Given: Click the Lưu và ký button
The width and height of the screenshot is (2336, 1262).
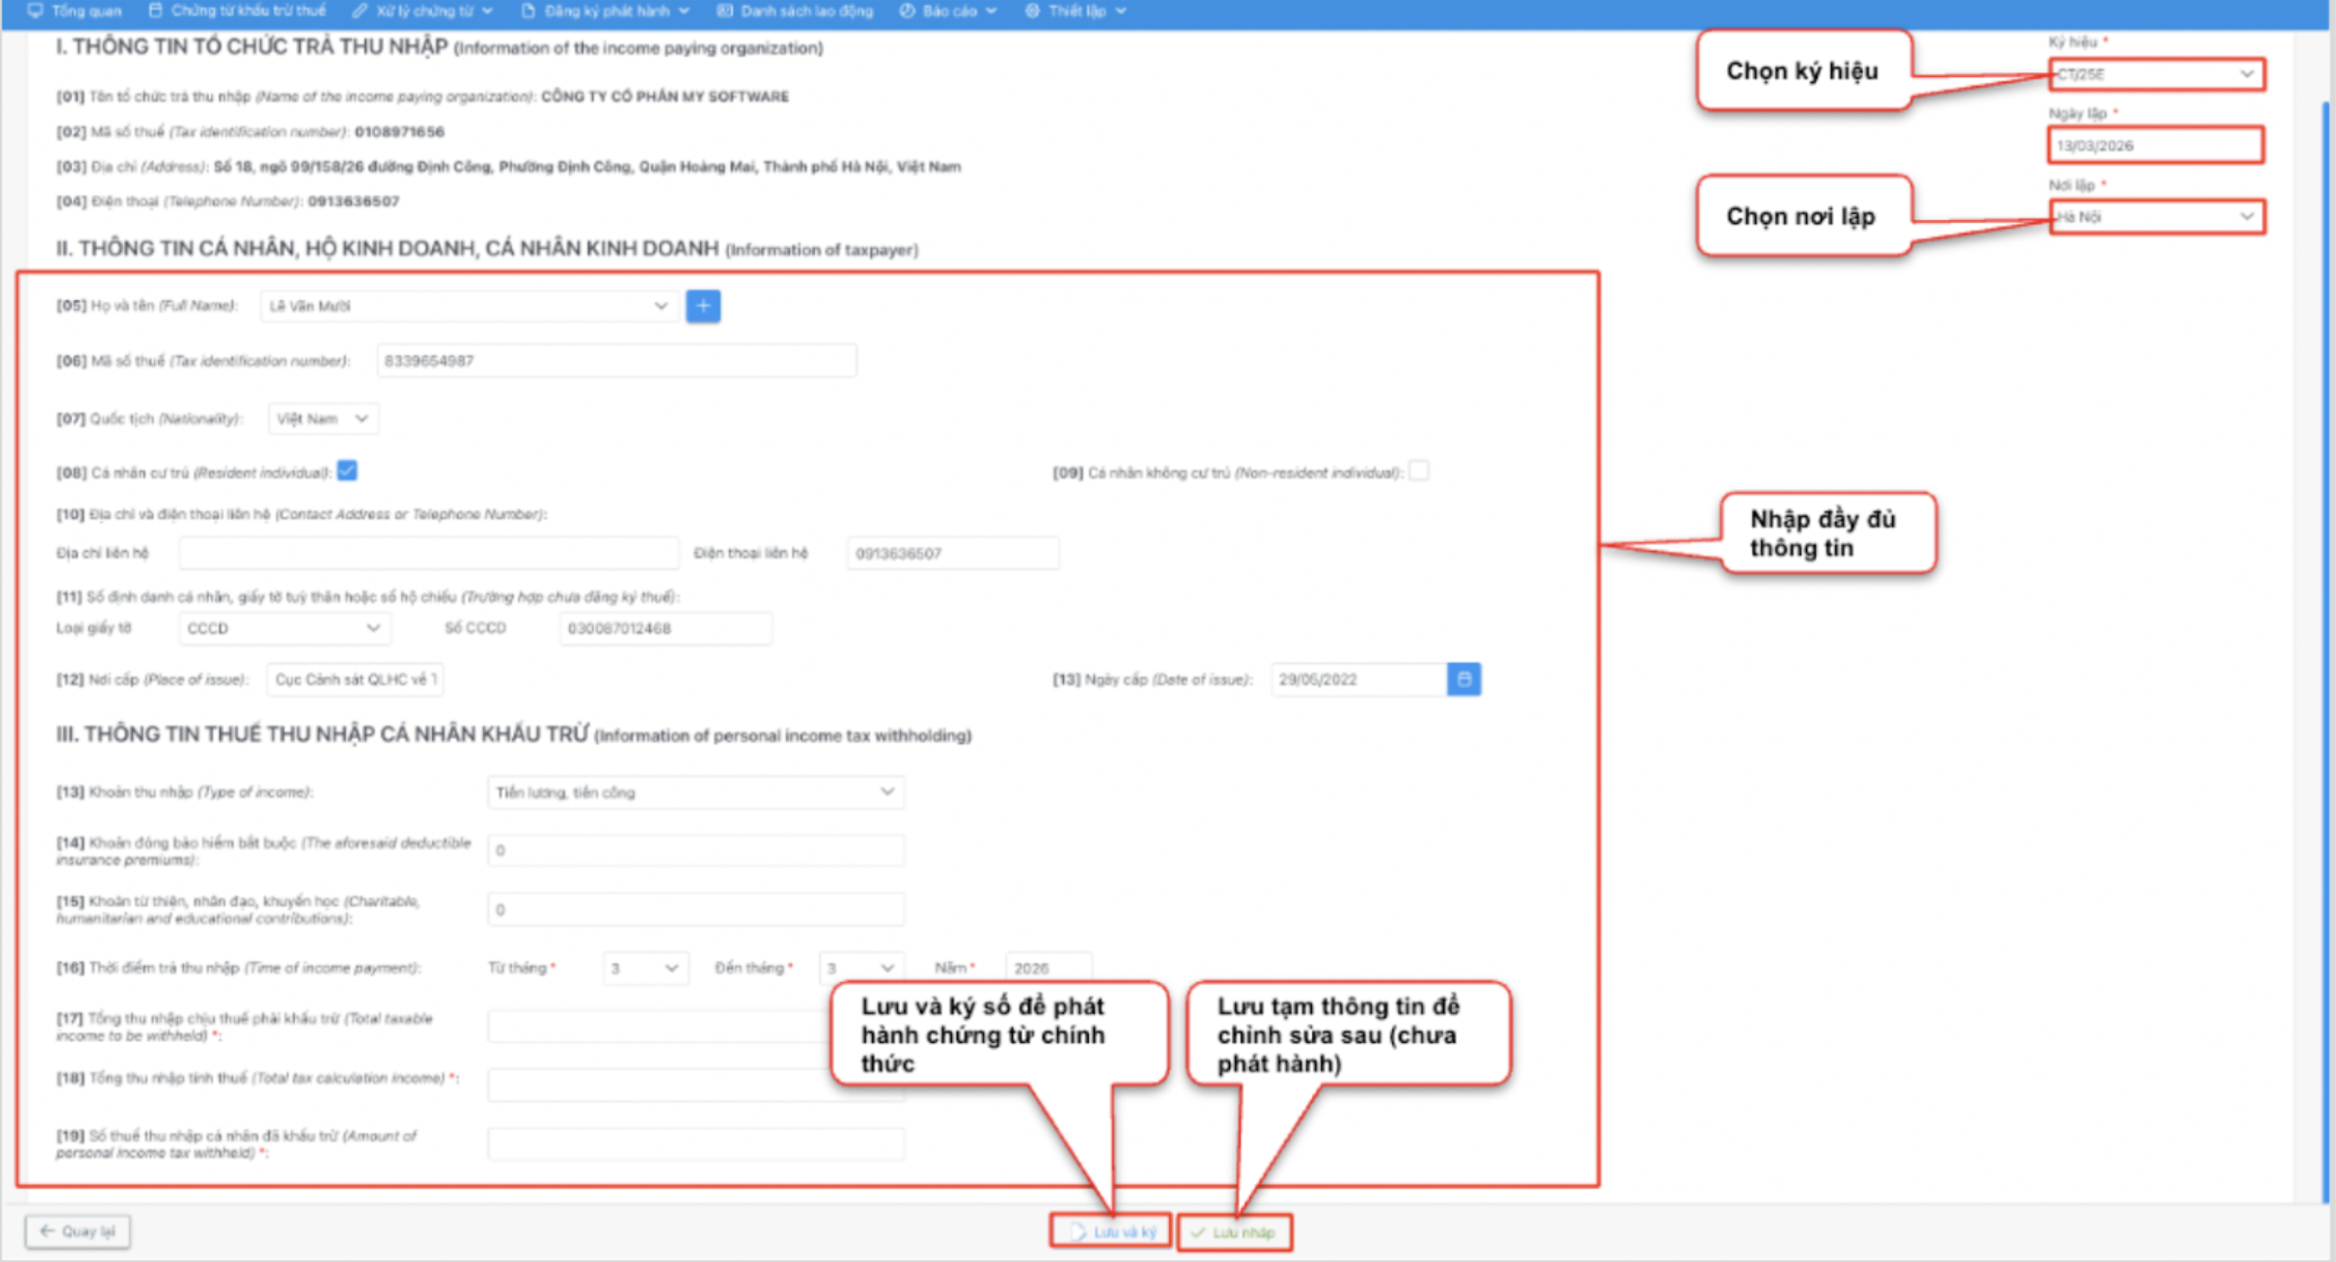Looking at the screenshot, I should (1111, 1232).
